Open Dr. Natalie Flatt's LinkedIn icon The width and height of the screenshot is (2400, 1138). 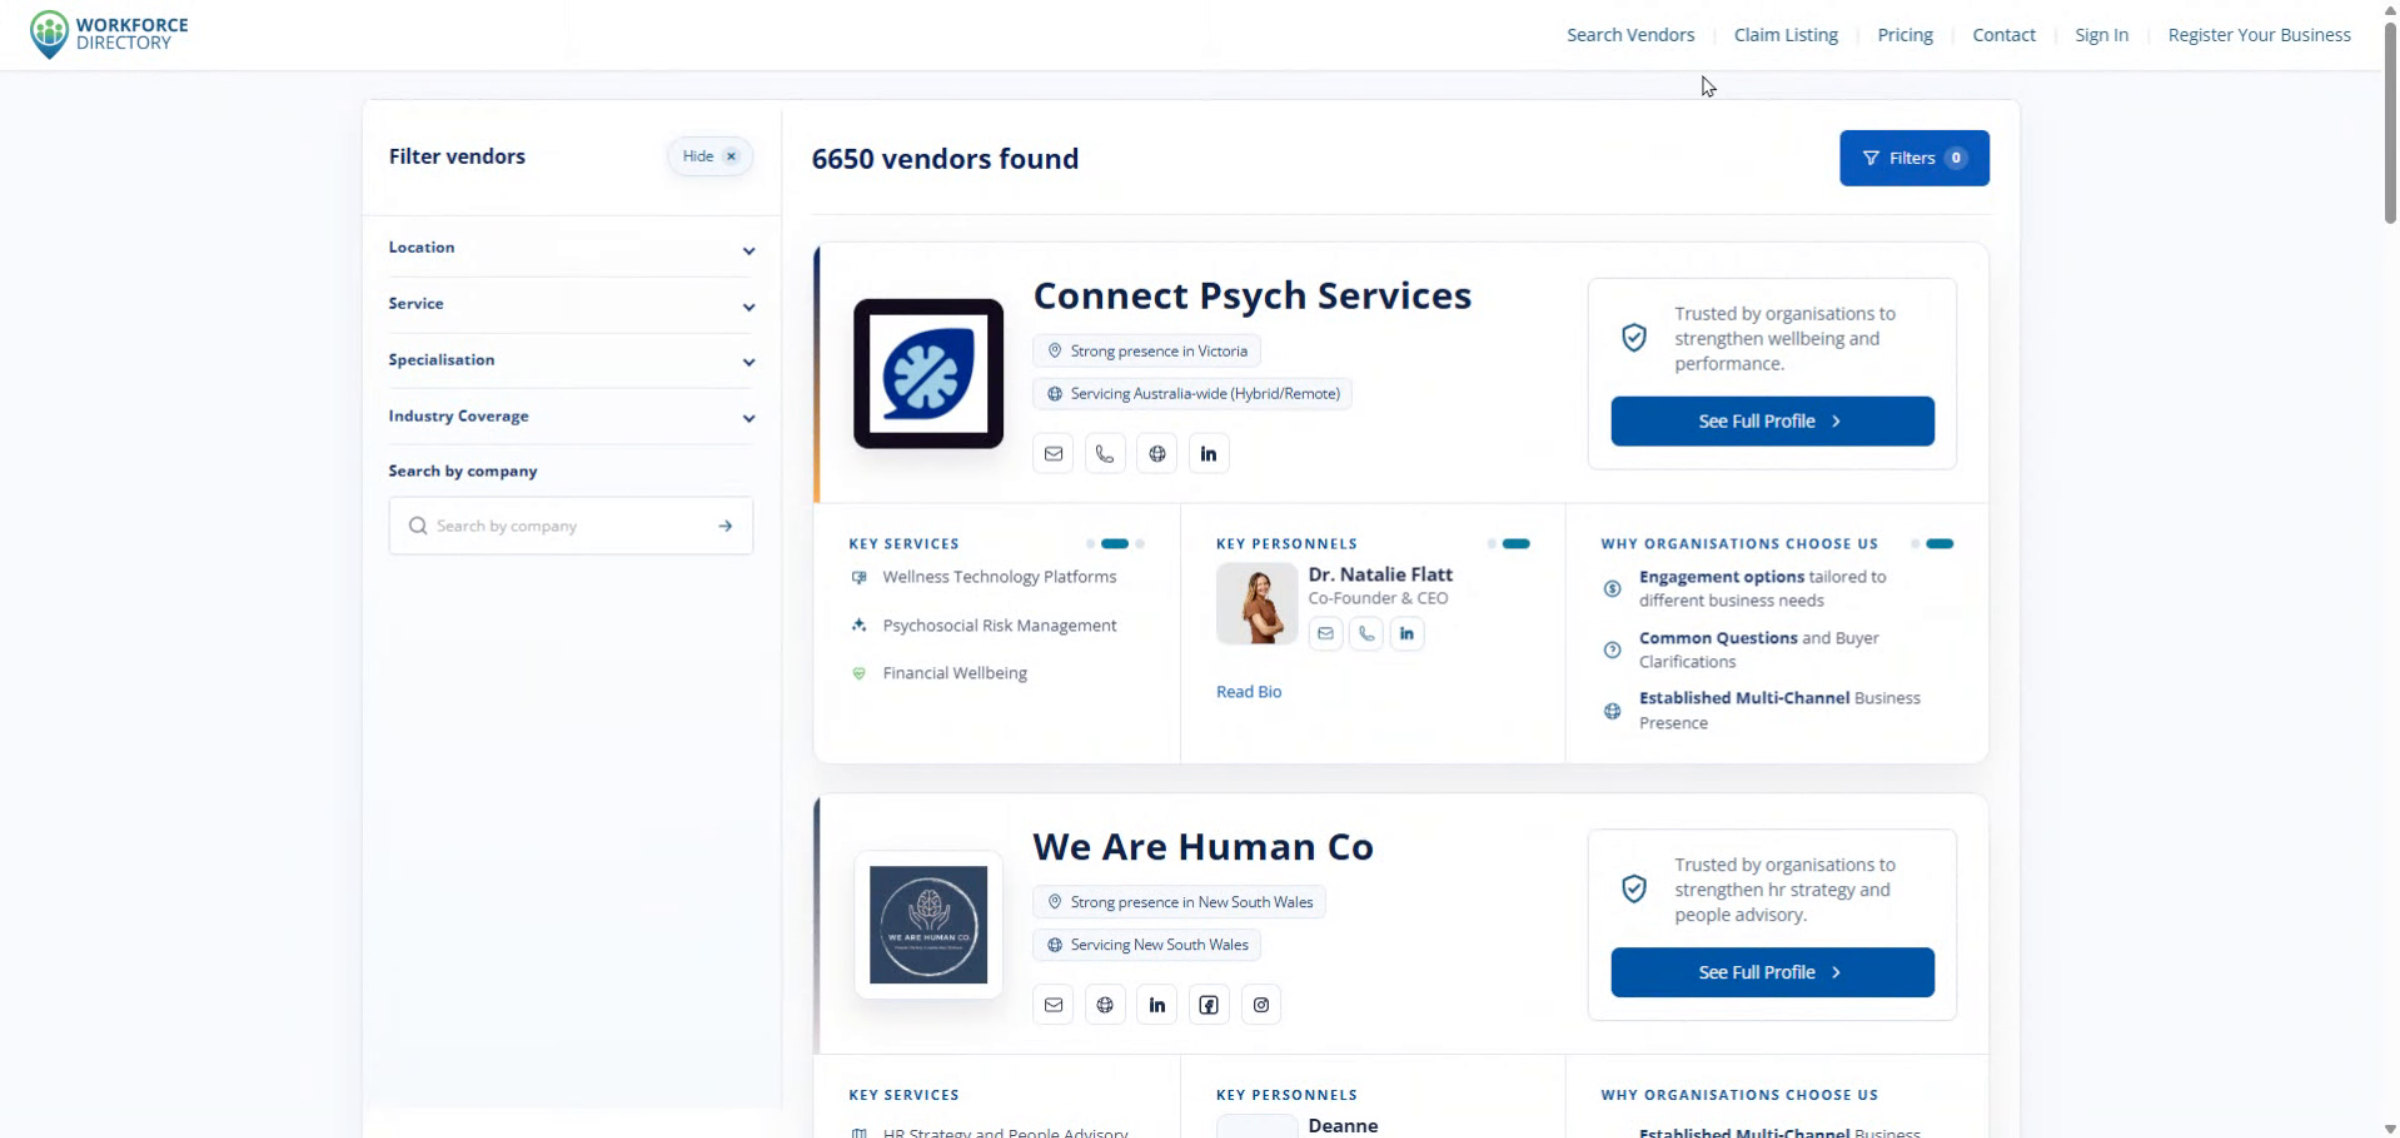coord(1407,633)
